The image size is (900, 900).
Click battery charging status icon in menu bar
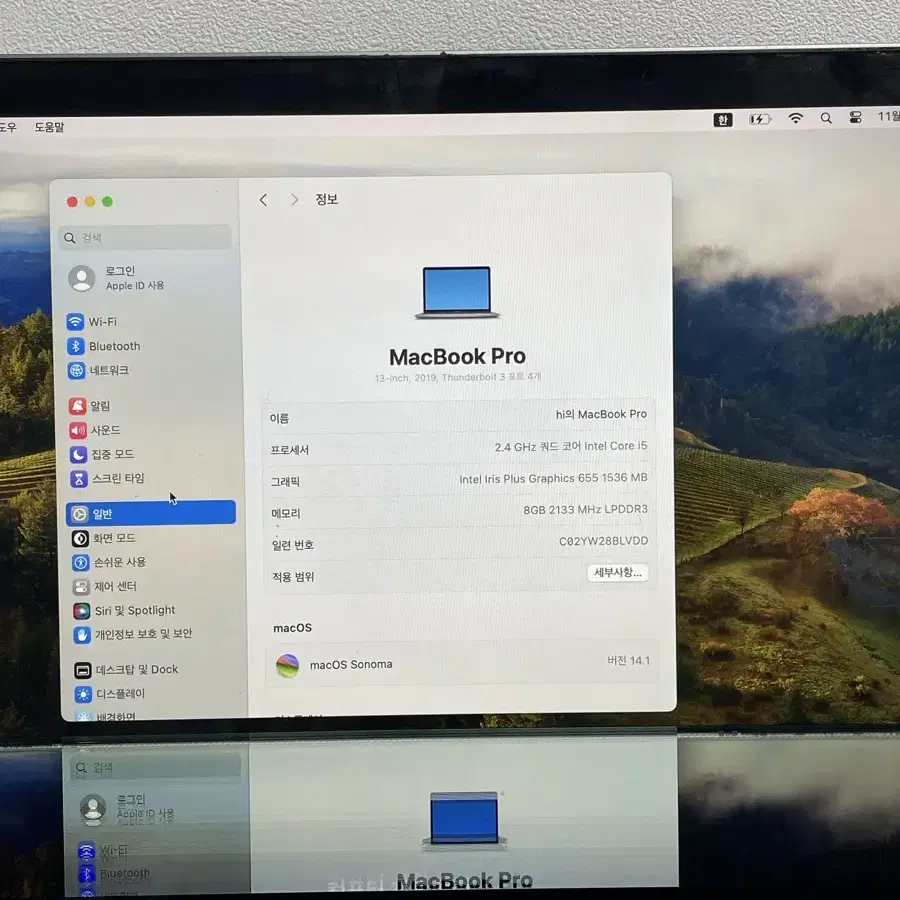(x=760, y=119)
